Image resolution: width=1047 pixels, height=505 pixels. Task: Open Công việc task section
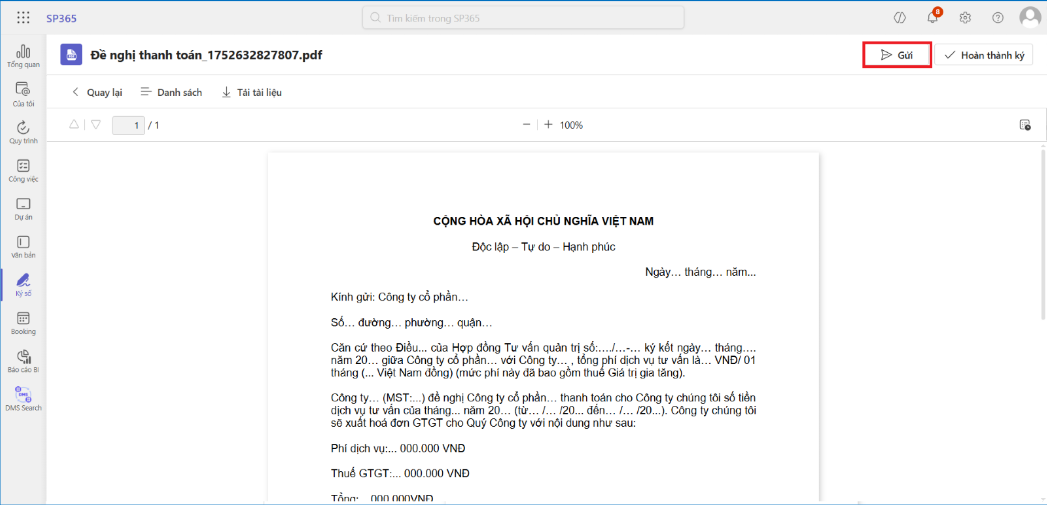tap(22, 171)
